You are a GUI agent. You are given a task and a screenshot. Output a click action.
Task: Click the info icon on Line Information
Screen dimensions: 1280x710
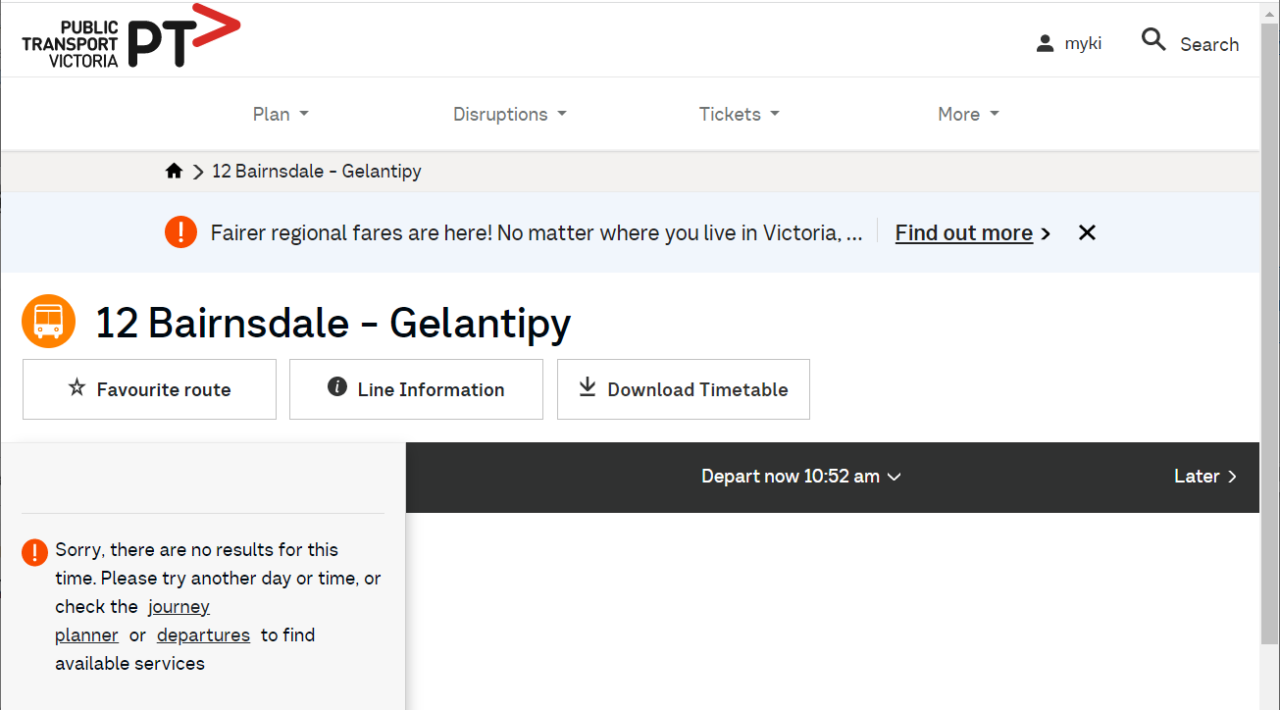coord(337,388)
